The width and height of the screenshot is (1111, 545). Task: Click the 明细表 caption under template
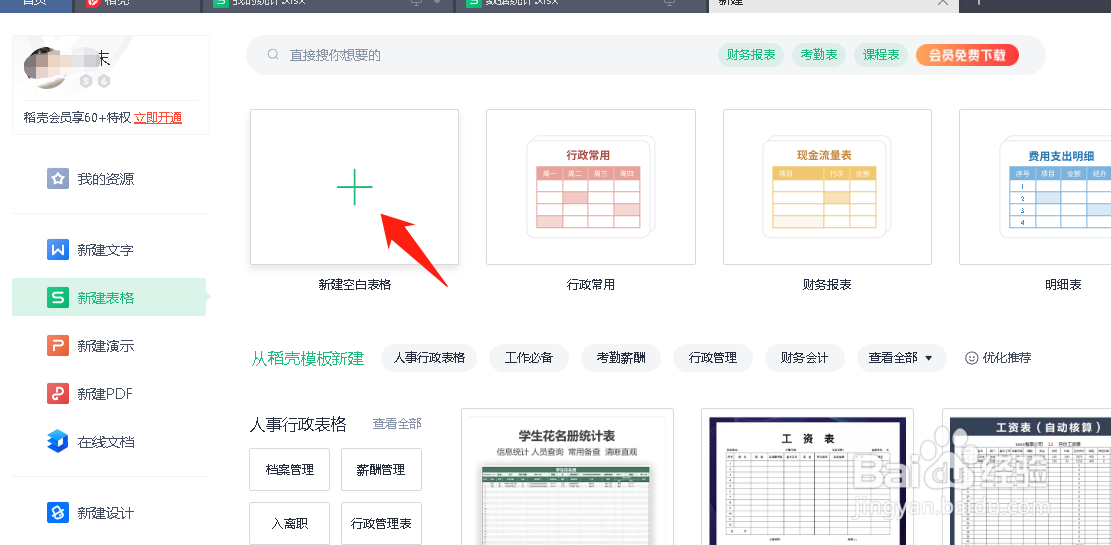1063,285
